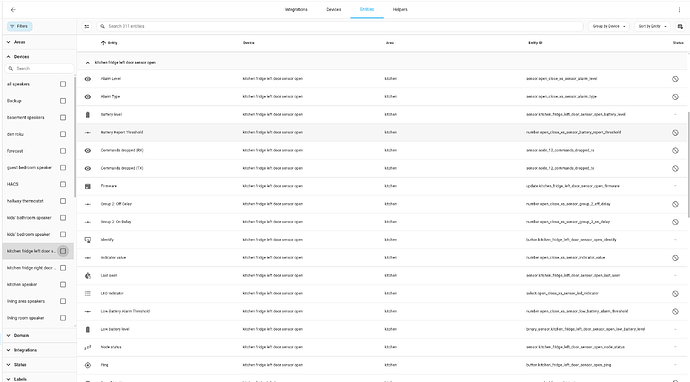Click the Filters button
Viewport: 690px width, 382px height.
[x=19, y=26]
